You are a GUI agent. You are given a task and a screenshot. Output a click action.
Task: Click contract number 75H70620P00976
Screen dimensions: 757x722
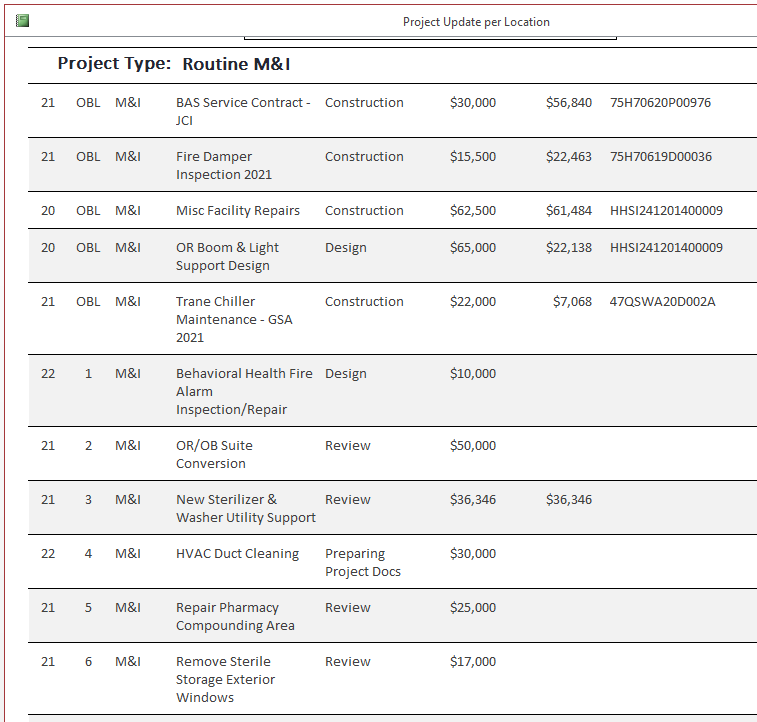pyautogui.click(x=660, y=103)
